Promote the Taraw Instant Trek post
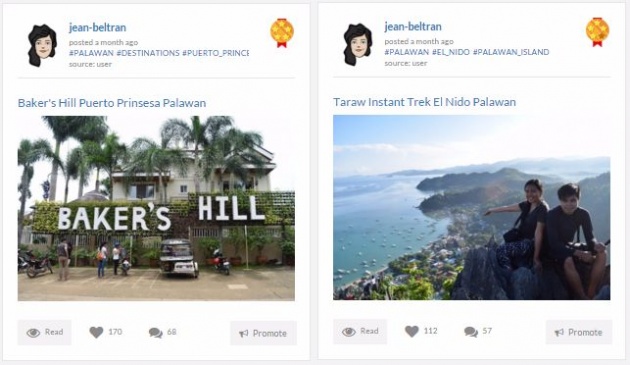The image size is (630, 365). [579, 332]
